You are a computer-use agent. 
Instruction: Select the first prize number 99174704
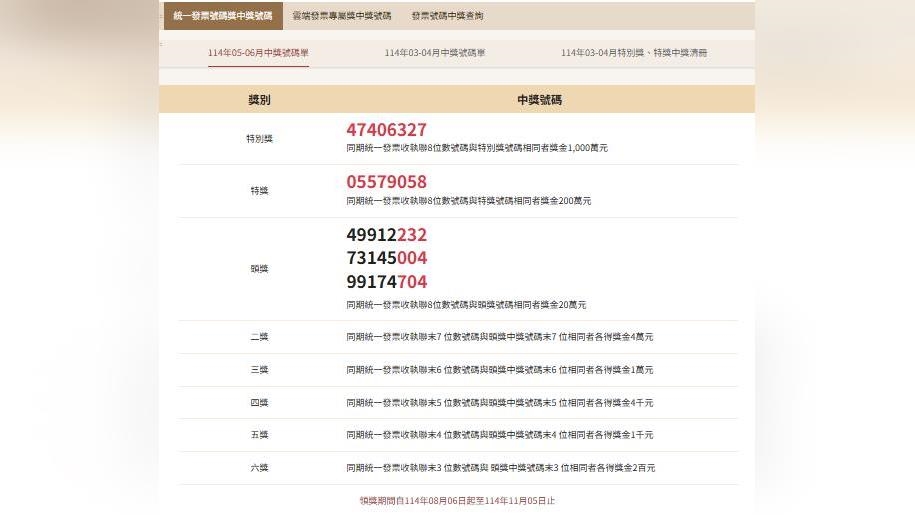[x=386, y=282]
